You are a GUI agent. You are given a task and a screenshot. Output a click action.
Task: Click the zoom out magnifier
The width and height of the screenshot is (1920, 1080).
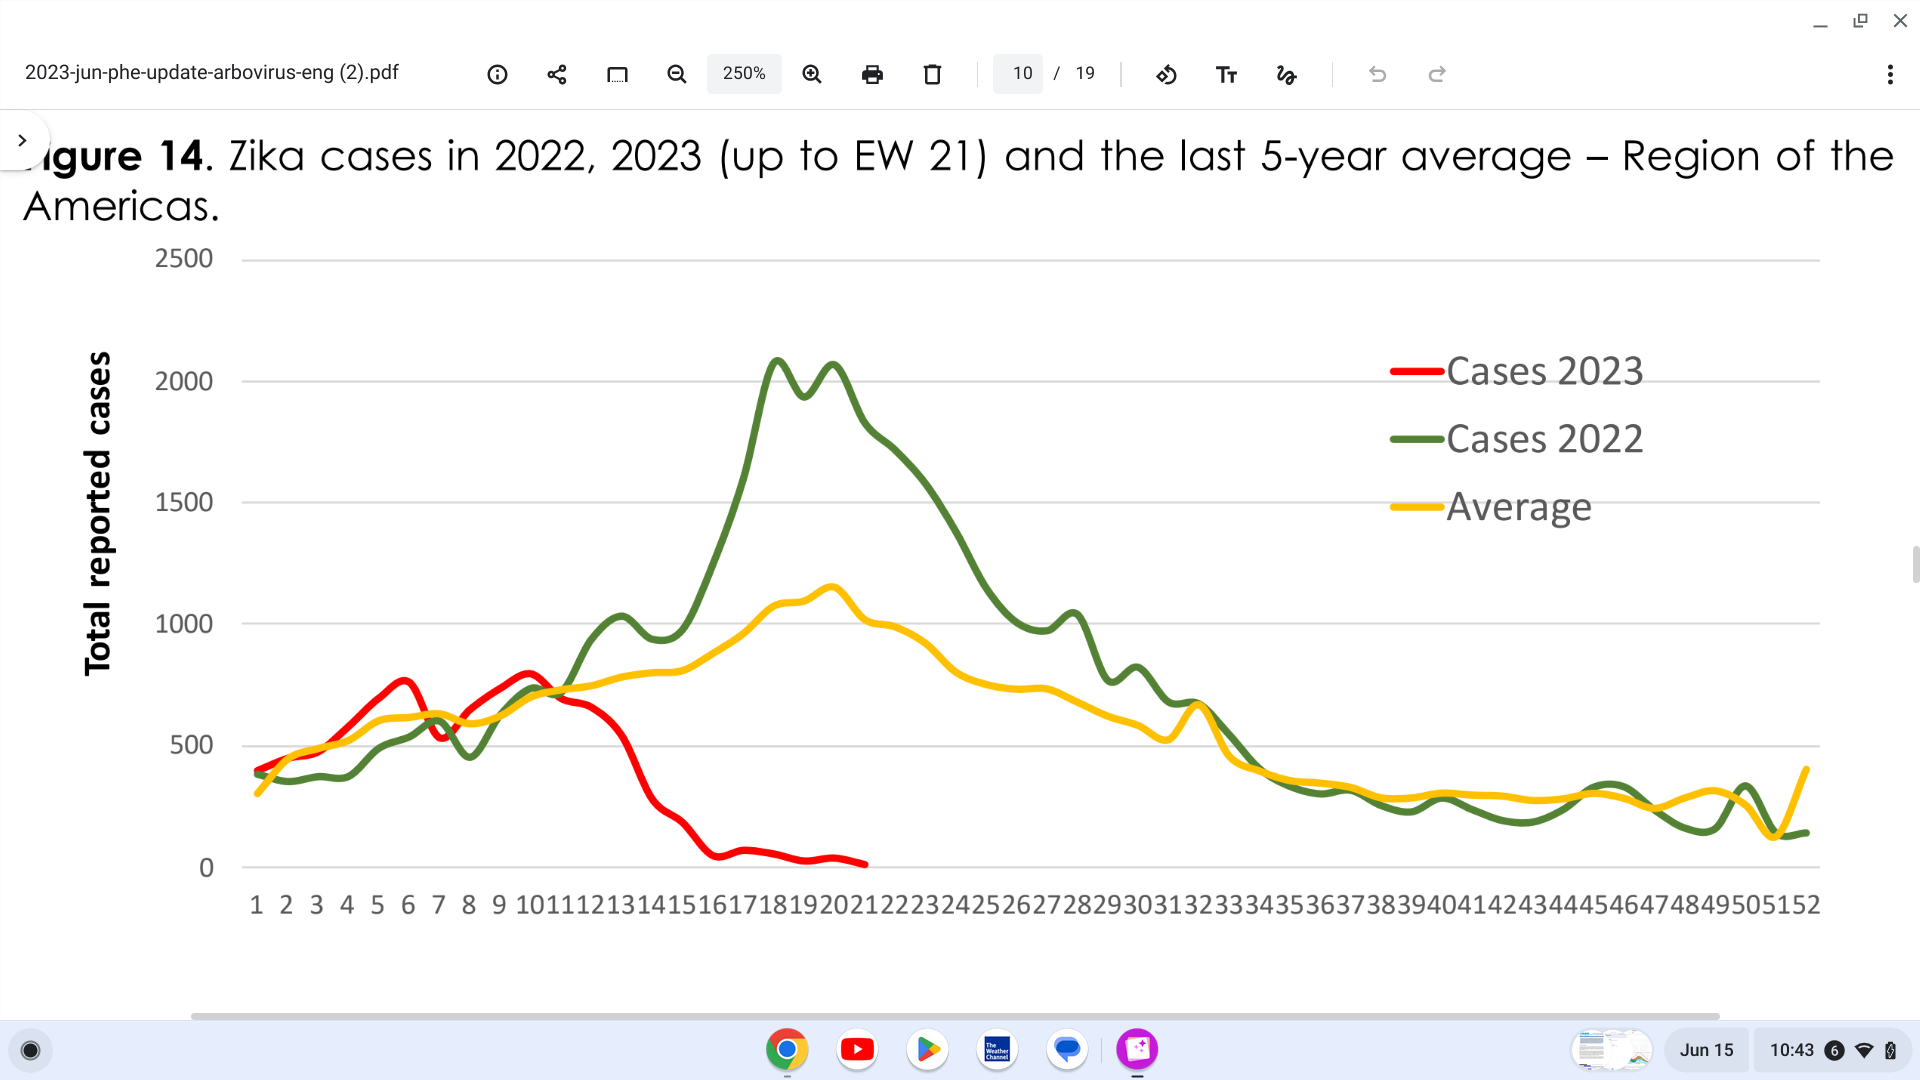(x=677, y=74)
